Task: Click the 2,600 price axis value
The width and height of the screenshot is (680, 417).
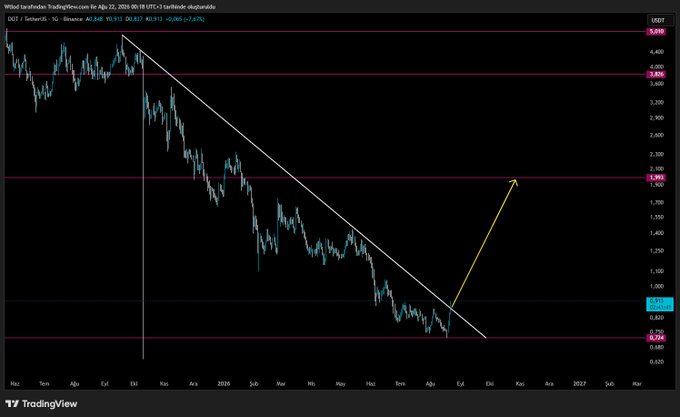Action: pyautogui.click(x=657, y=135)
